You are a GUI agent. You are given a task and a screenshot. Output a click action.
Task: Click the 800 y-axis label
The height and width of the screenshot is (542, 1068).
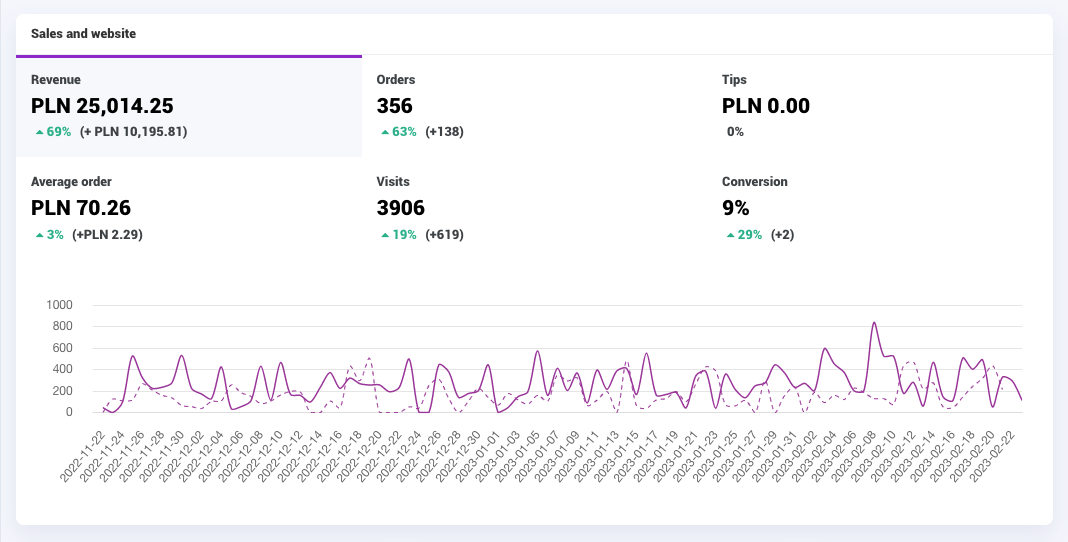[62, 326]
